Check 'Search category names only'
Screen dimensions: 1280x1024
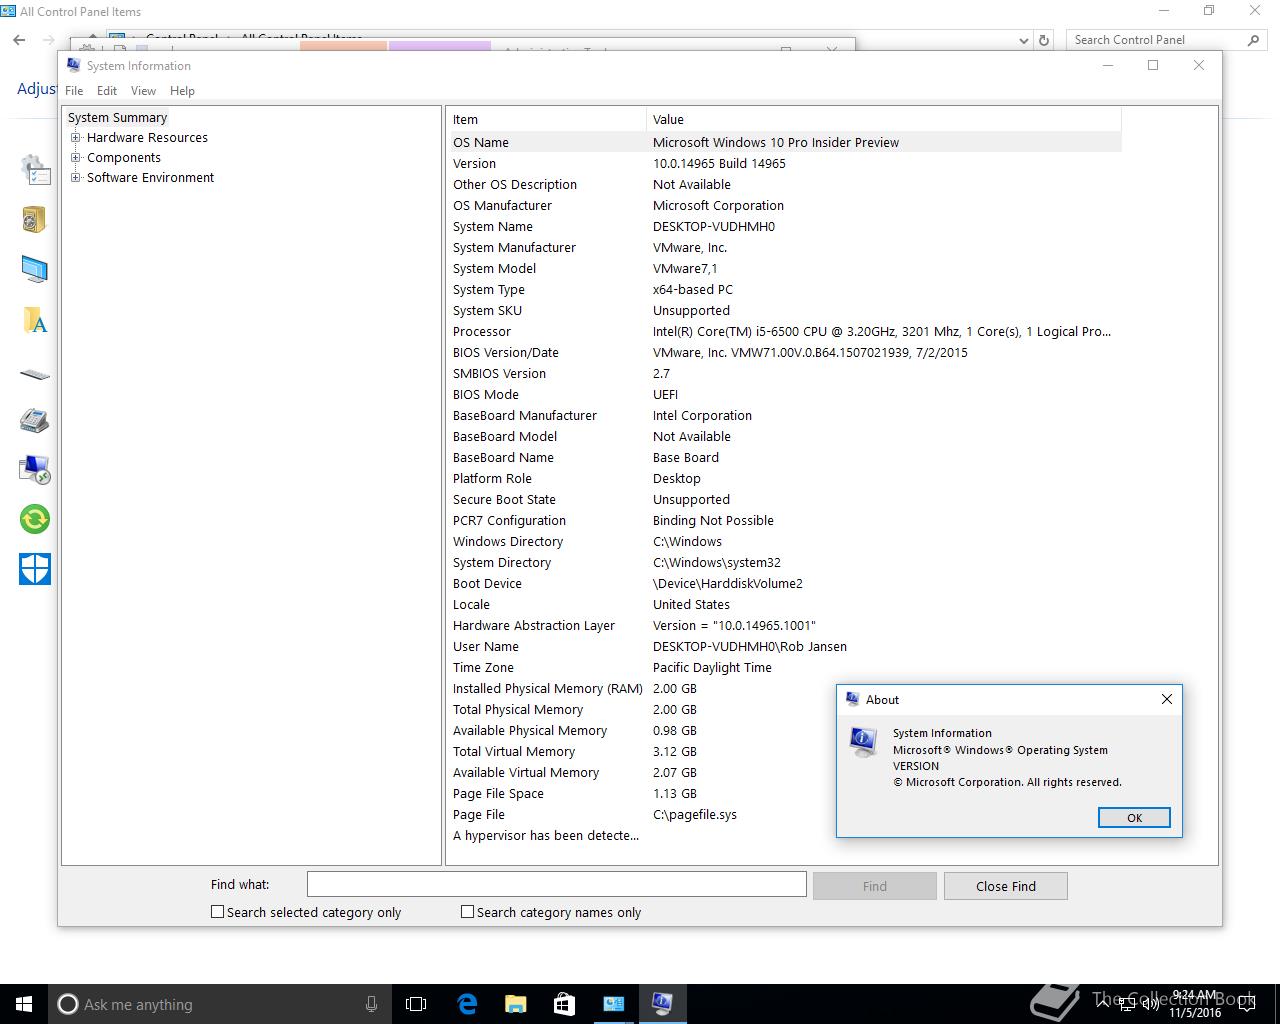[467, 912]
